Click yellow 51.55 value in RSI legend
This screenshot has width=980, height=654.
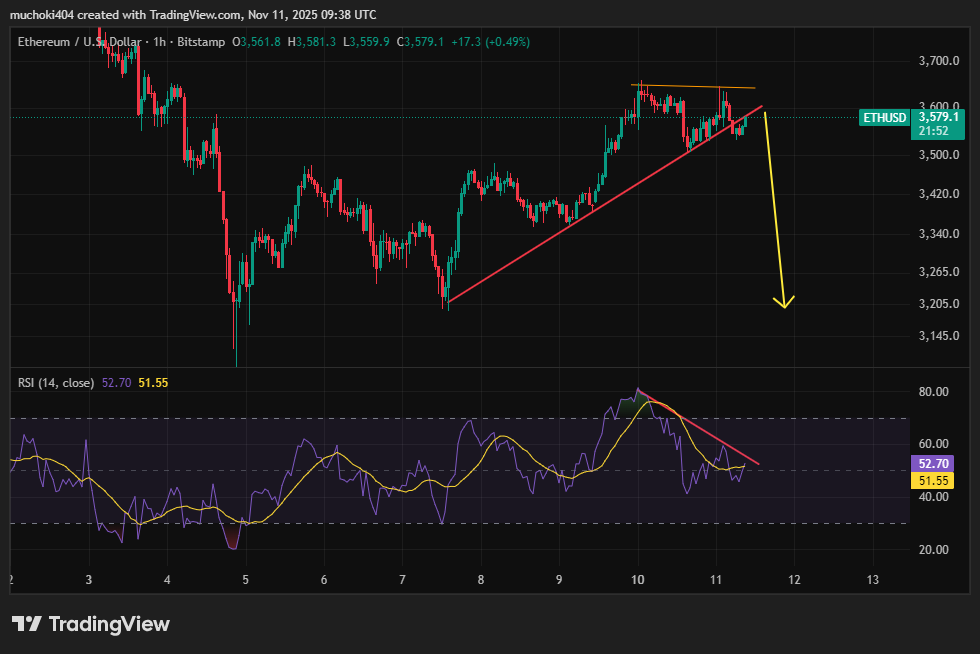[x=153, y=382]
